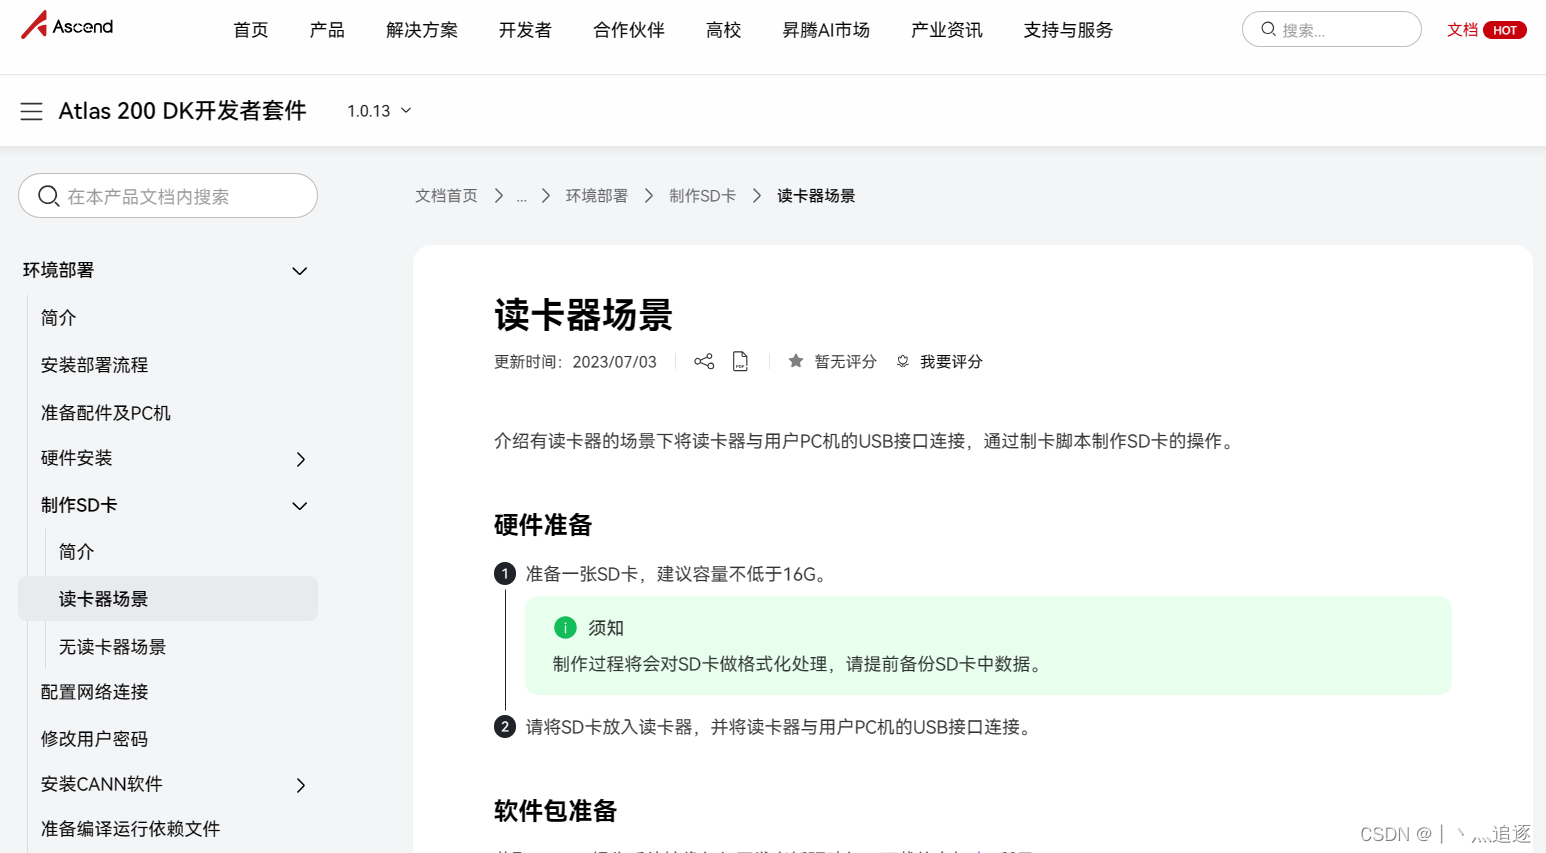Click the Atlas 200 DK开发者套件 title

pos(182,111)
